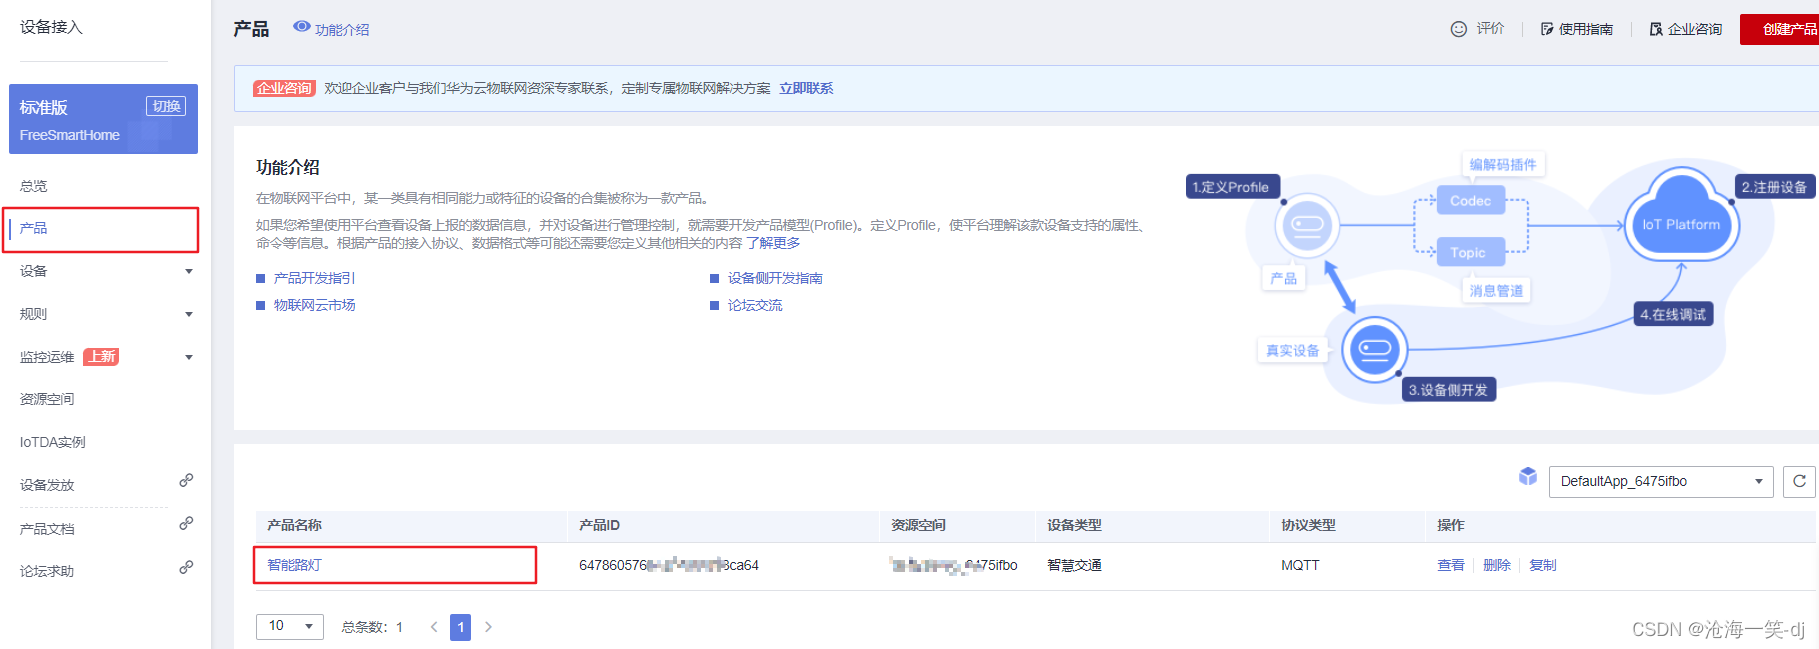Click the 标准版 FreeSmartHome edition card

103,119
